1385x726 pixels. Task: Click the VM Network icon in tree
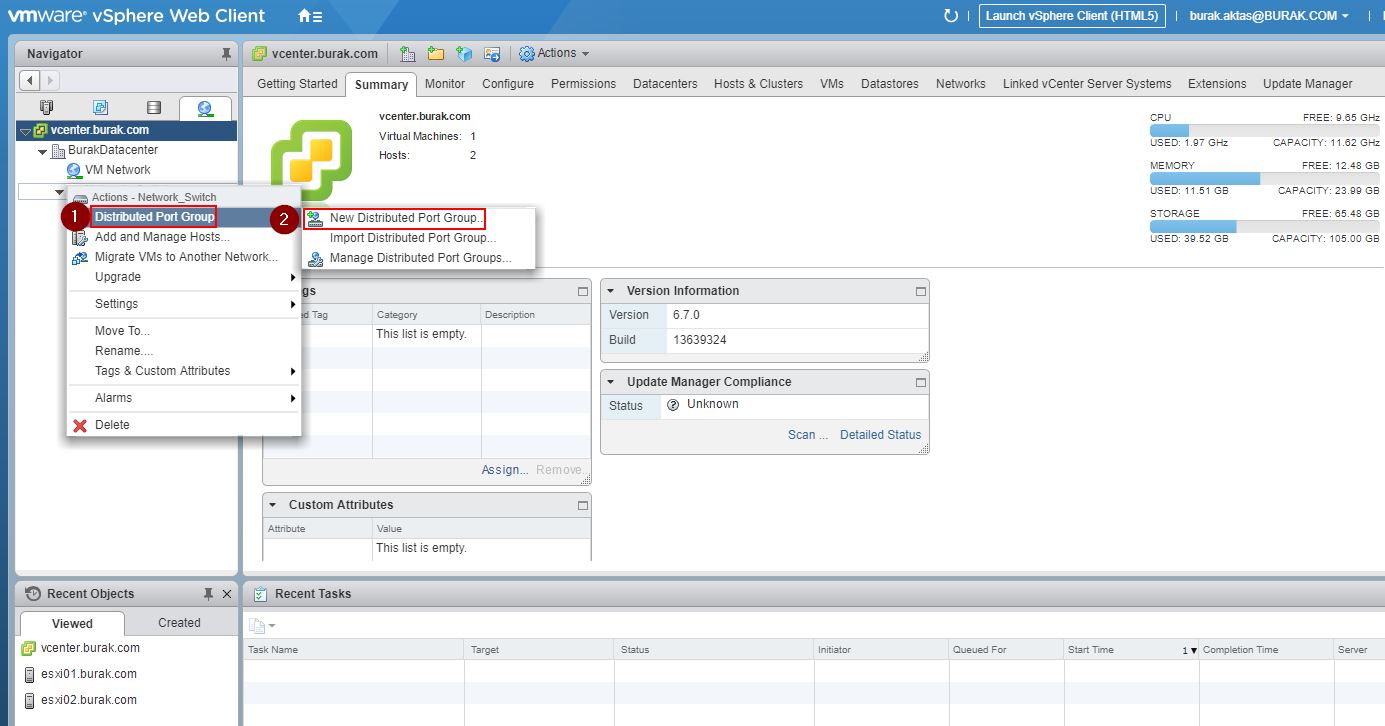point(73,170)
